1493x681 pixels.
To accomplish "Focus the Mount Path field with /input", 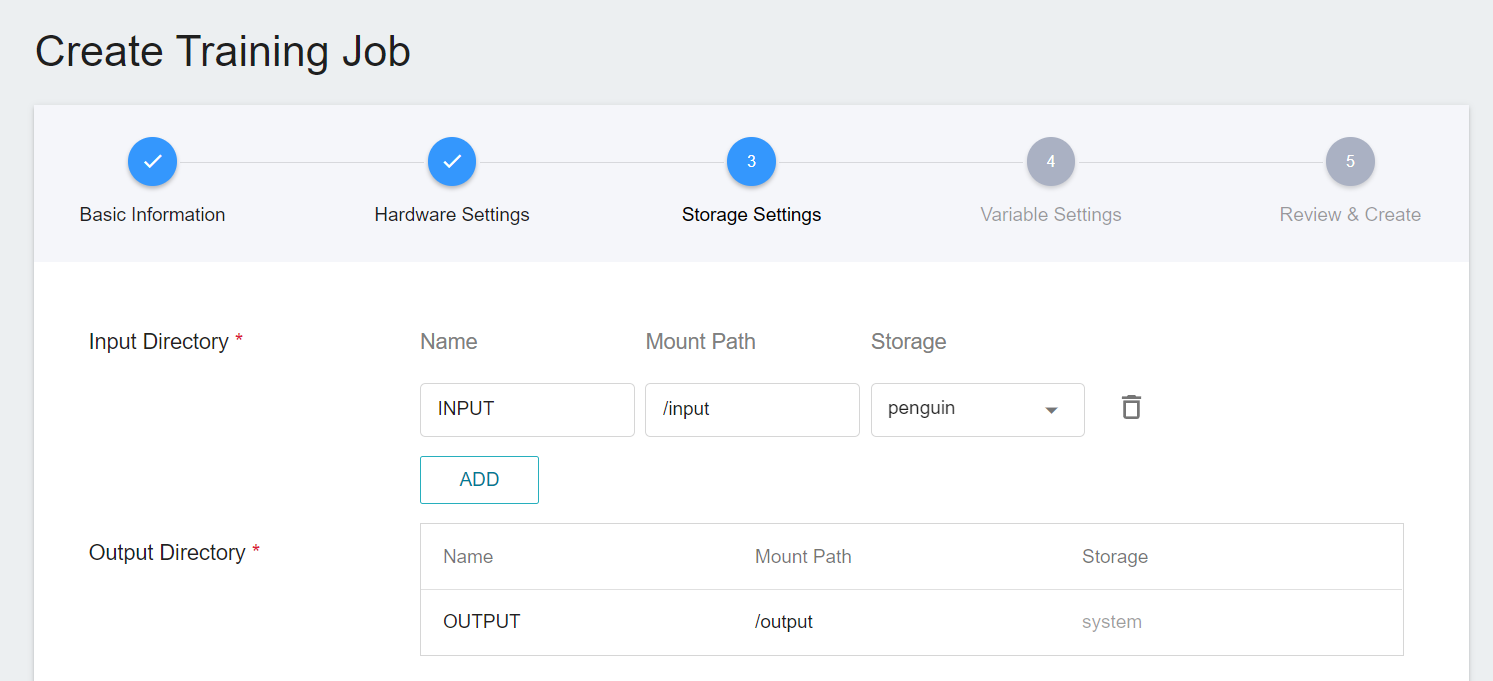I will click(752, 409).
